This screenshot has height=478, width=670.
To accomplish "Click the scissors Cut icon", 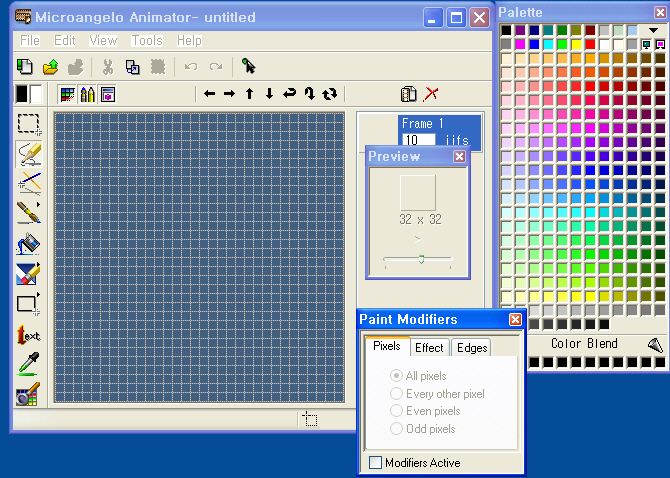I will (x=108, y=67).
